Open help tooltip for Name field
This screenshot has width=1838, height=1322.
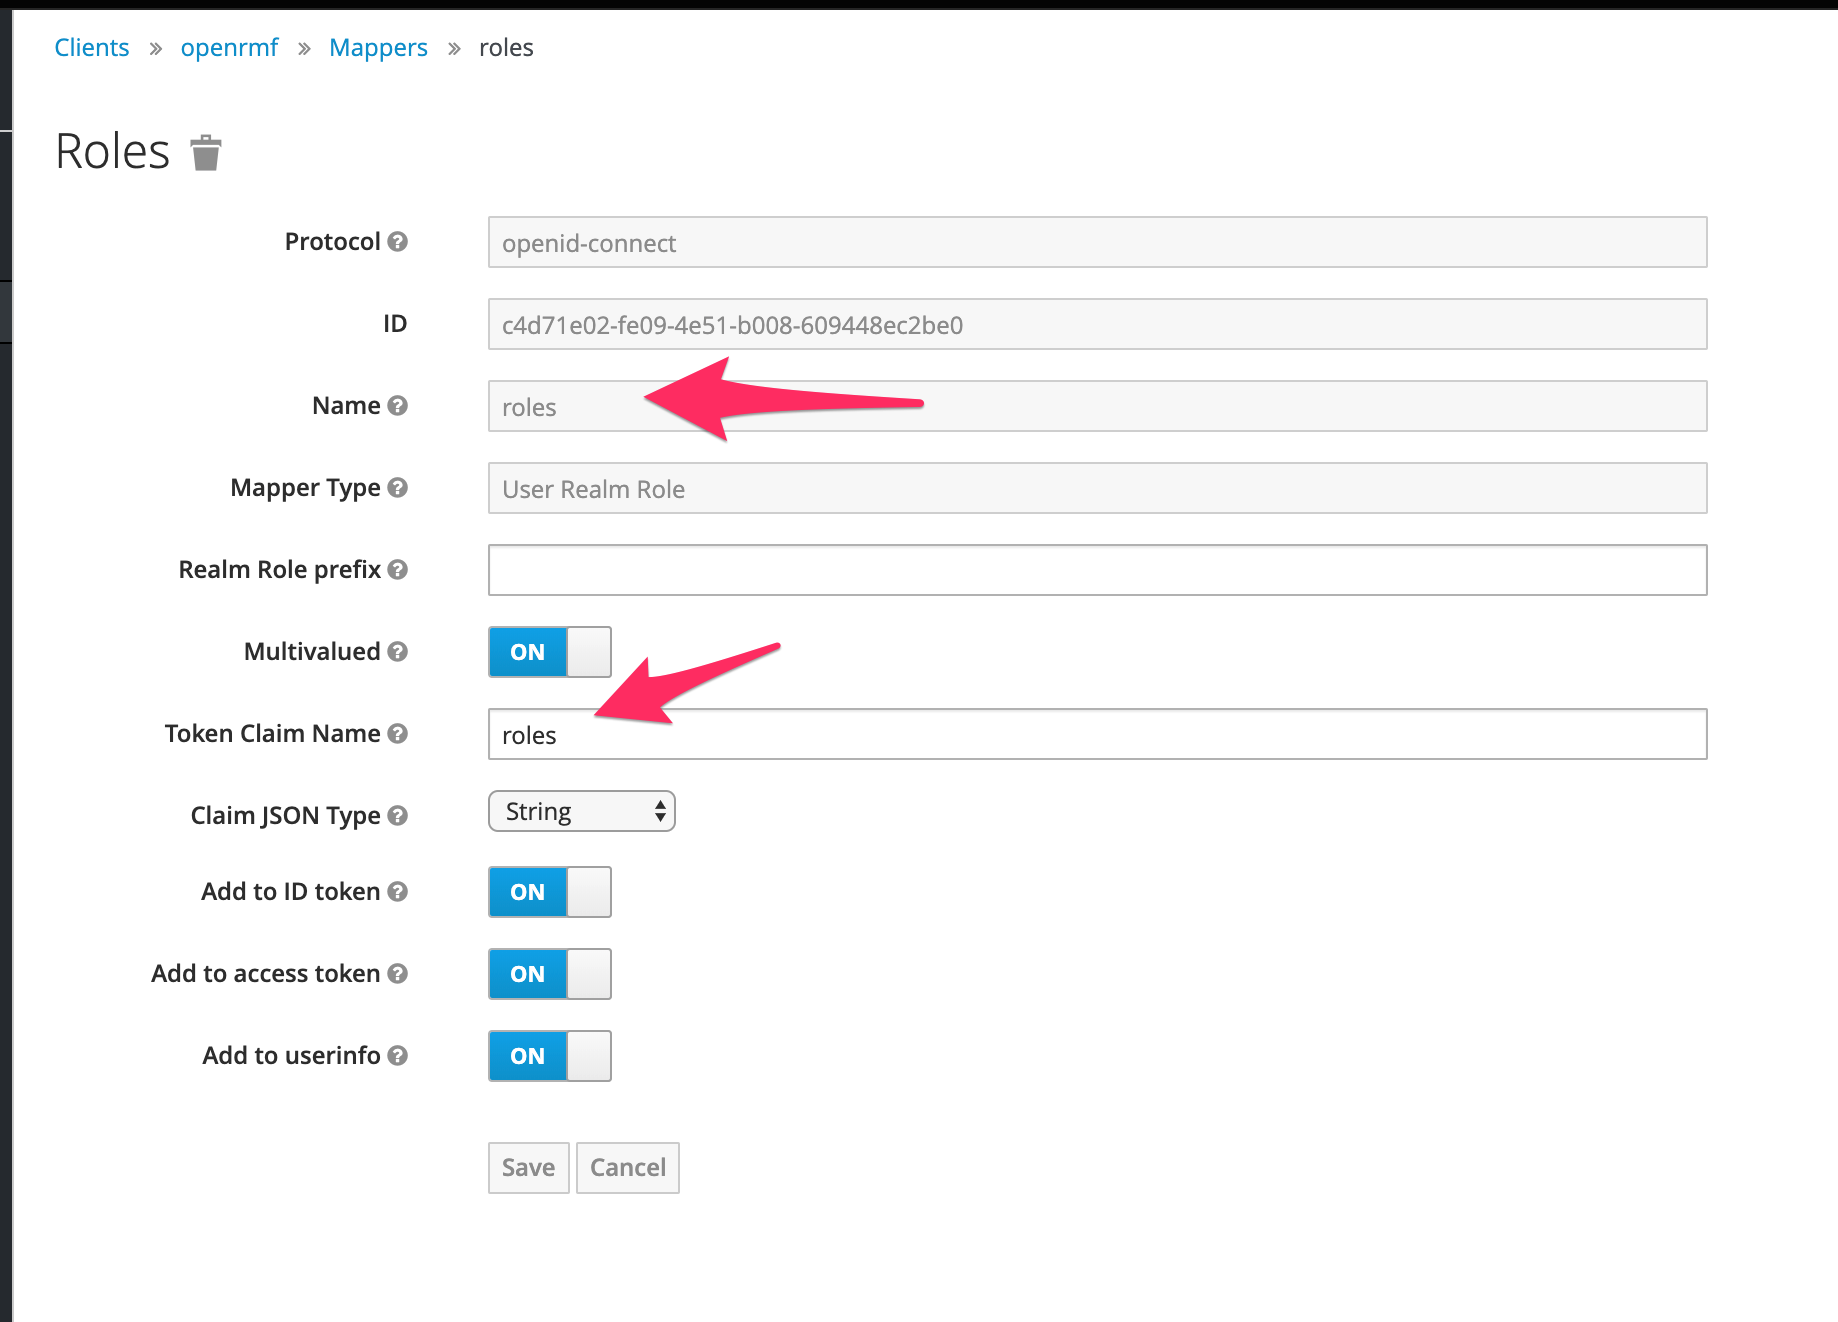397,406
